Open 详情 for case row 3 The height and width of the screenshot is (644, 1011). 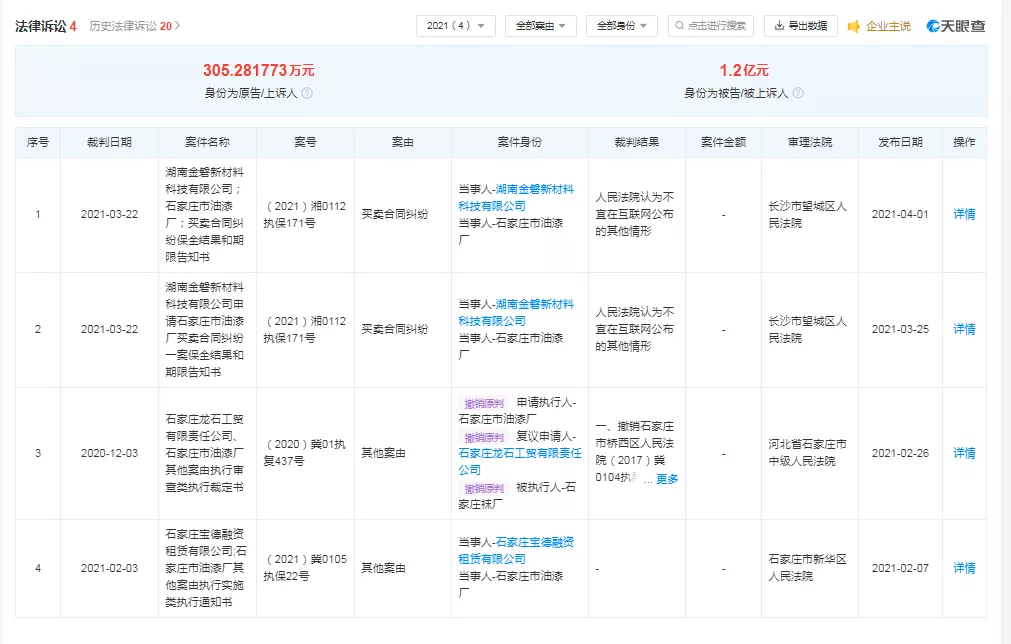tap(963, 453)
